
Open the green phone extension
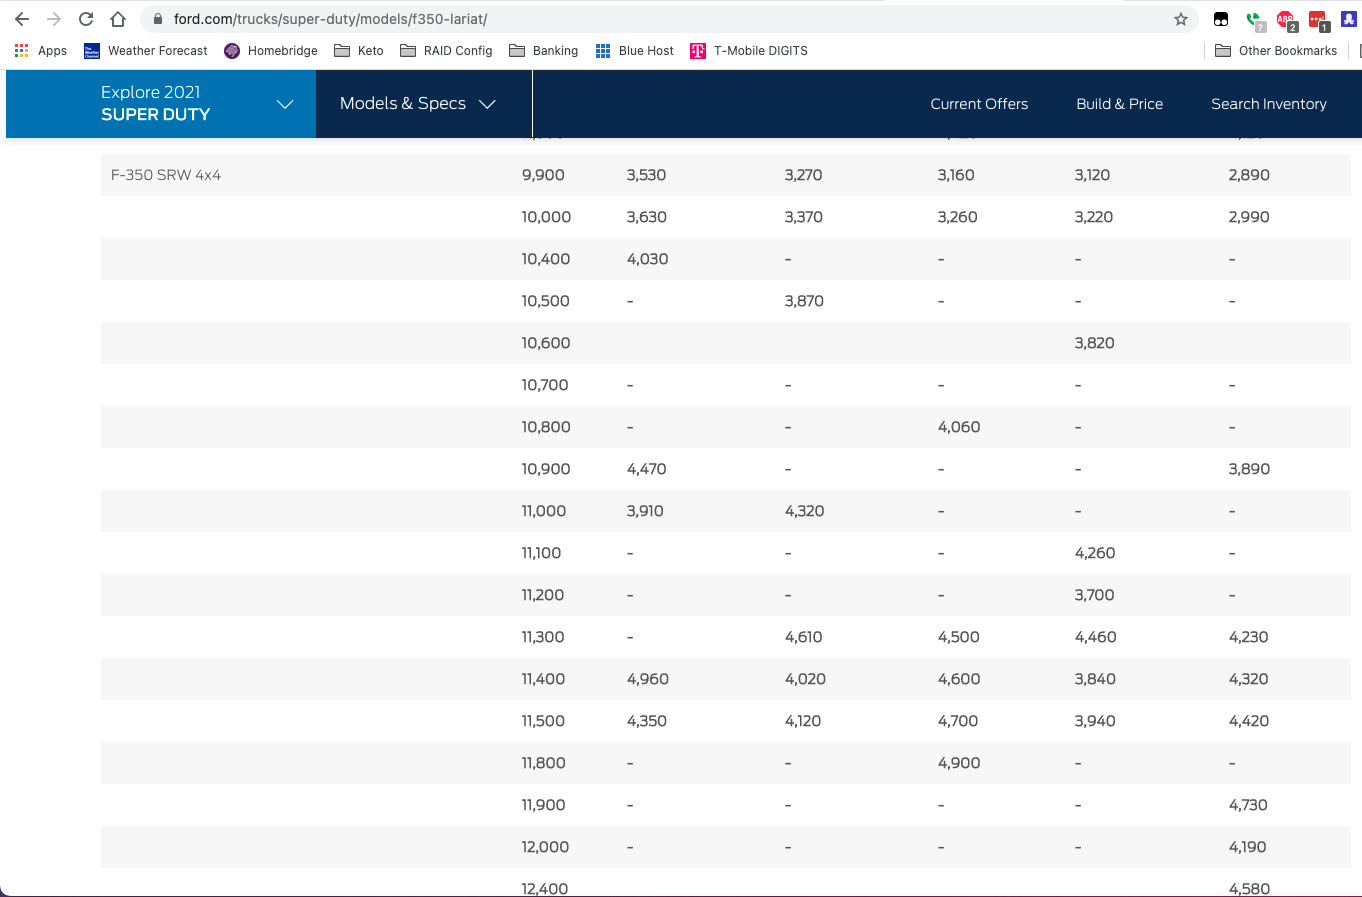click(1254, 19)
